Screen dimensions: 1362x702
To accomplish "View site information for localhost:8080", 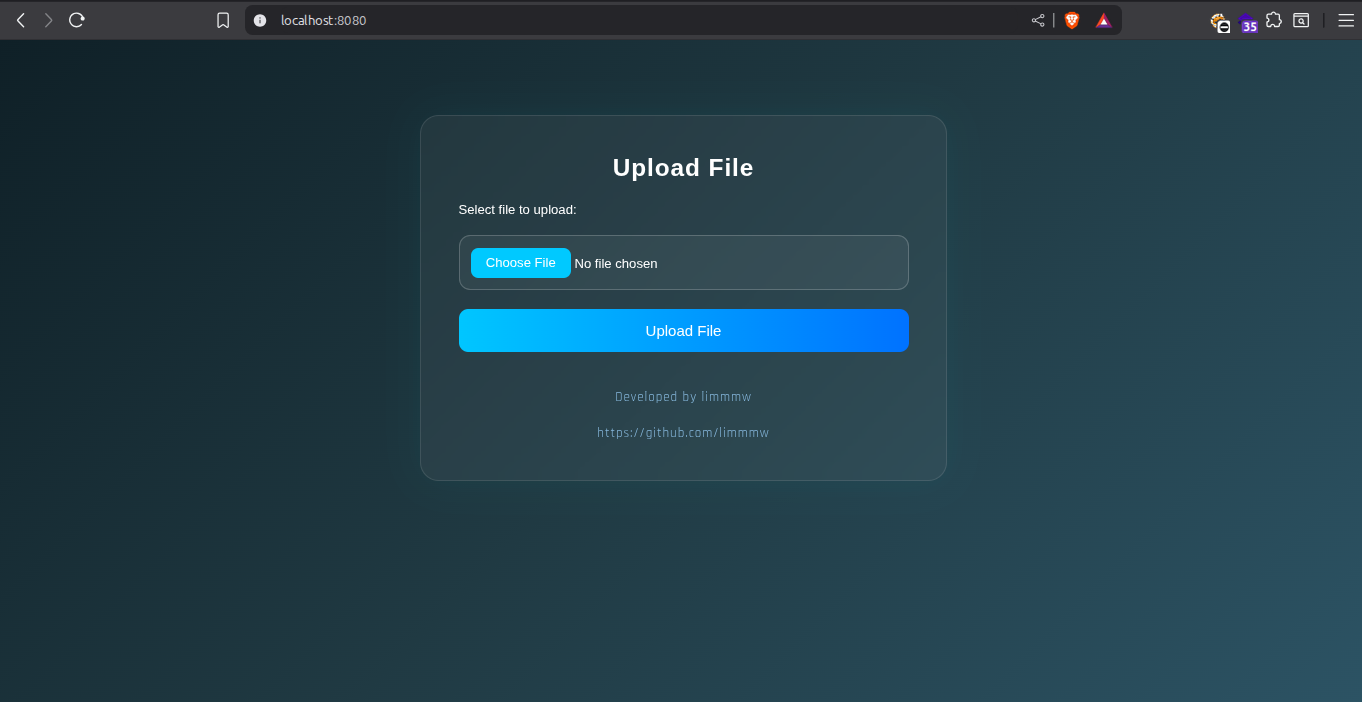I will [x=260, y=20].
